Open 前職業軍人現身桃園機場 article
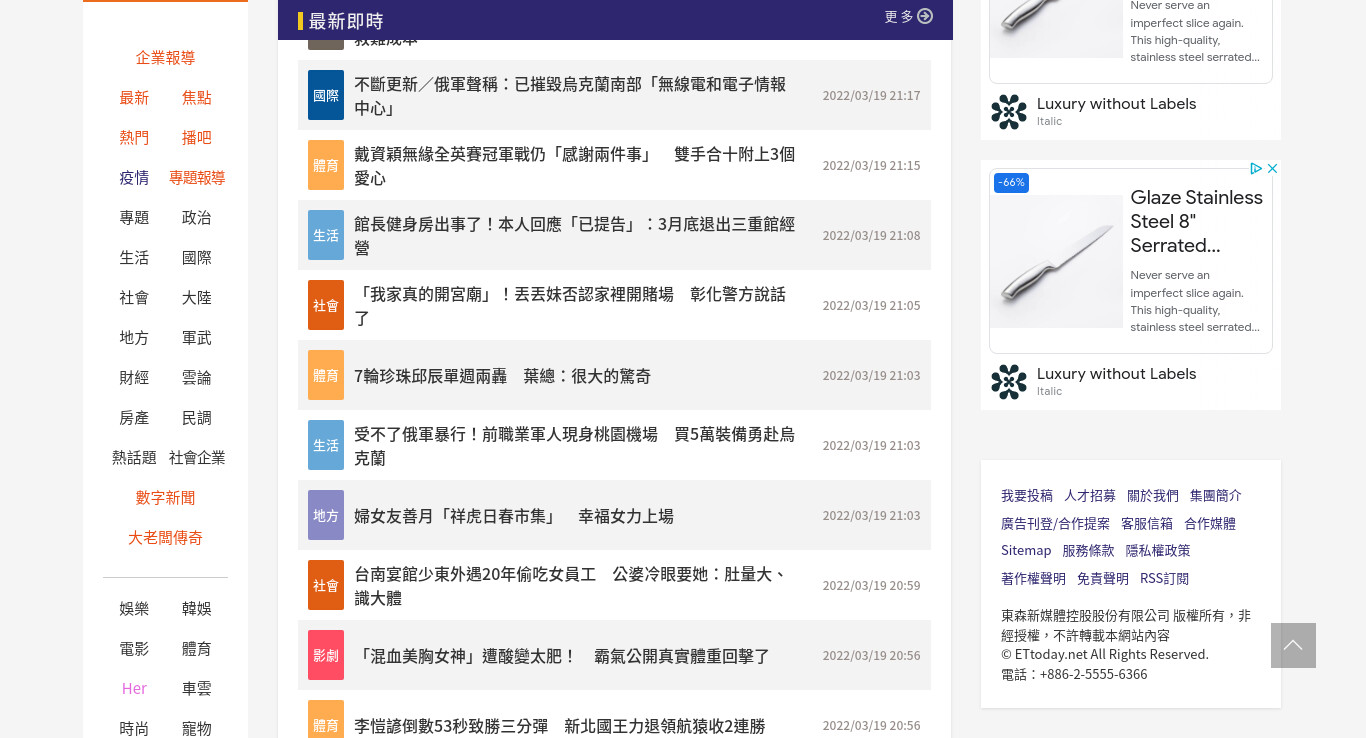 point(574,446)
